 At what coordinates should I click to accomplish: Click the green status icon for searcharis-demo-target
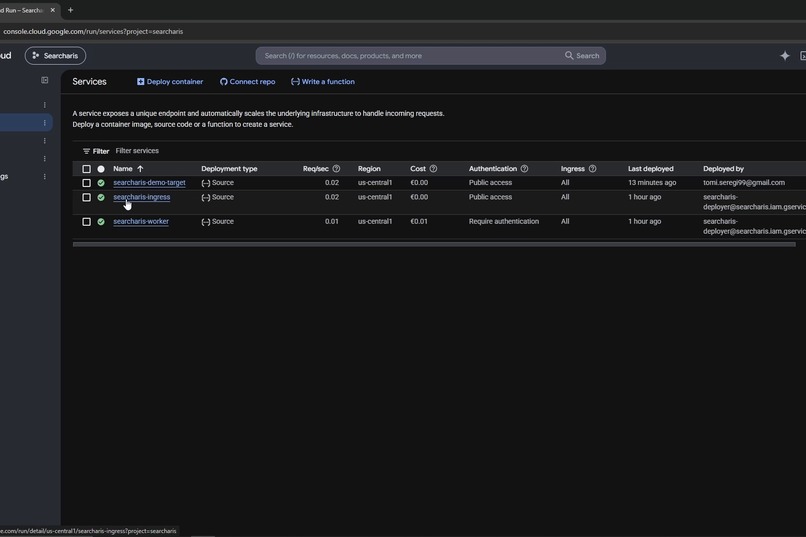[x=101, y=183]
